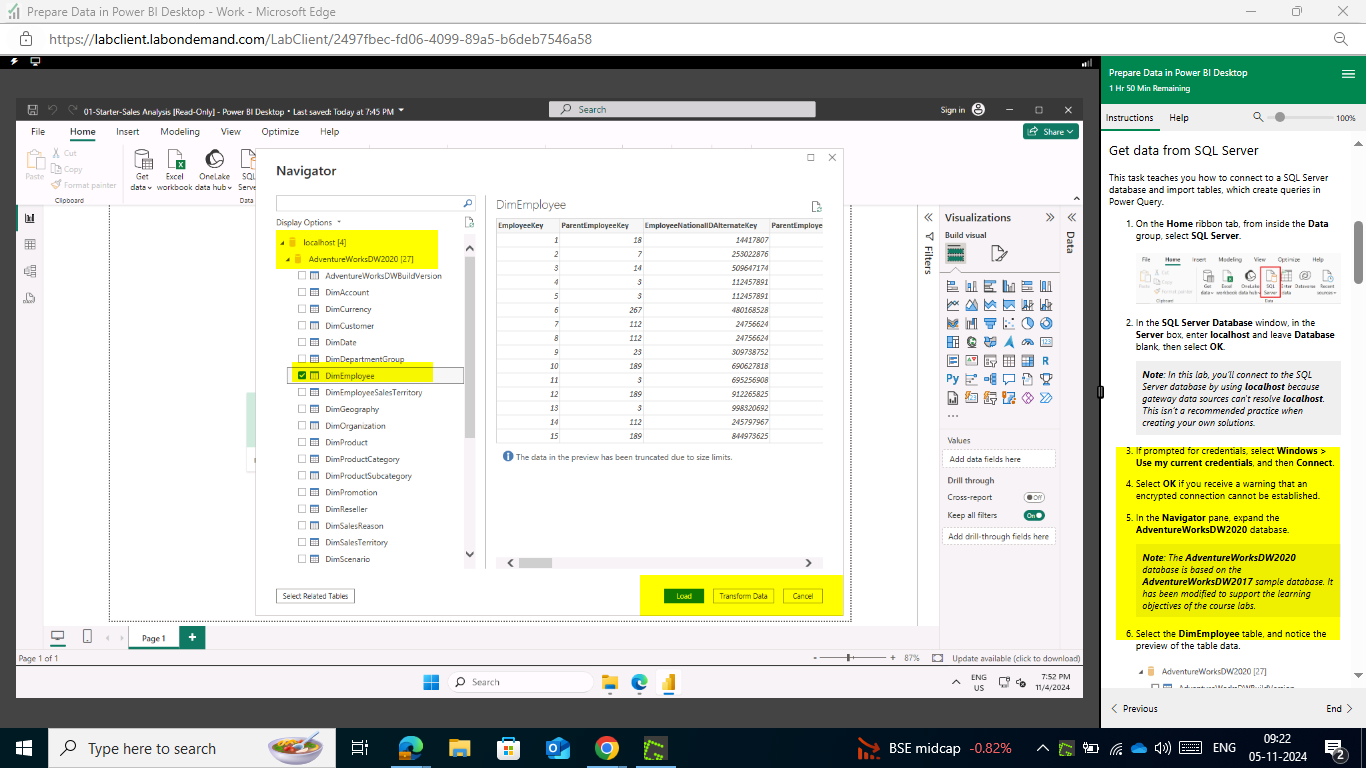Select the treemap visual
1366x768 pixels.
click(x=953, y=342)
